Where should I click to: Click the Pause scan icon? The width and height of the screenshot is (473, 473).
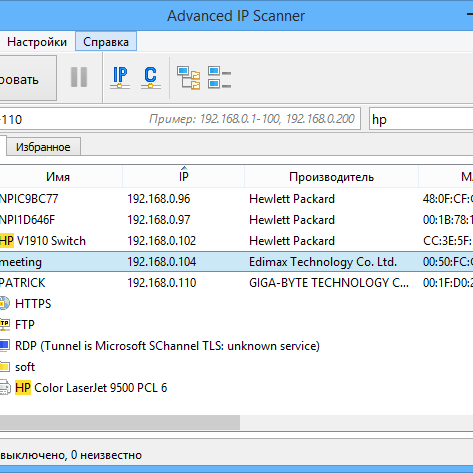tap(79, 77)
